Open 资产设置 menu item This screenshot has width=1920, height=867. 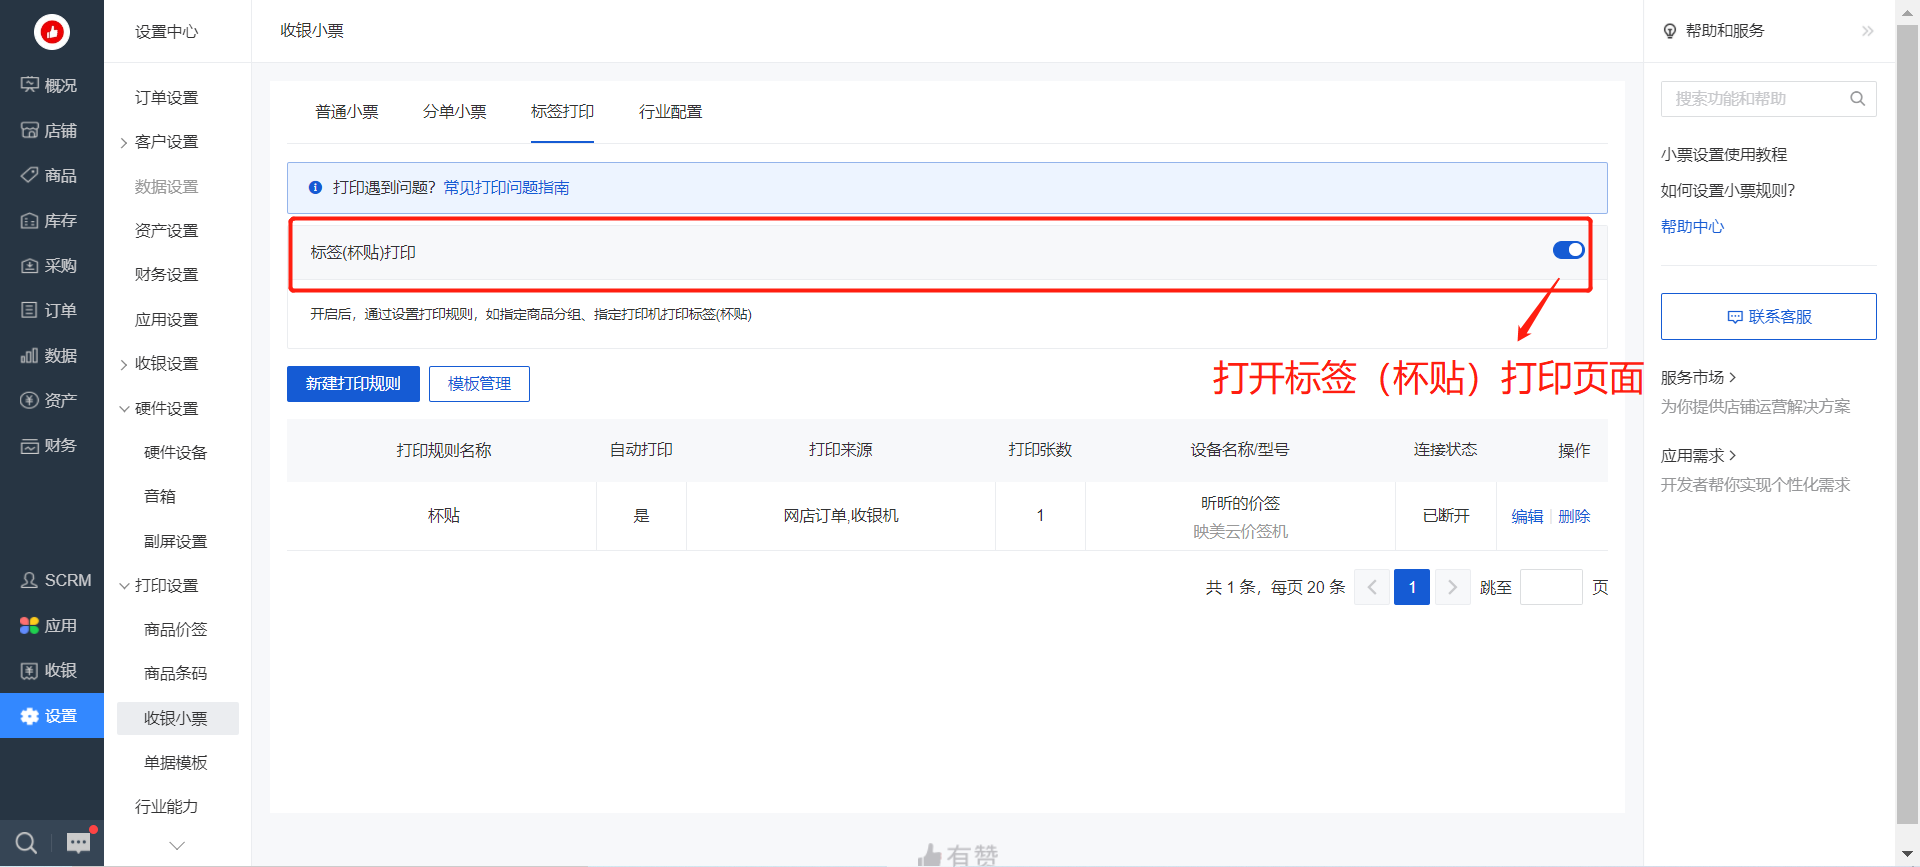167,230
